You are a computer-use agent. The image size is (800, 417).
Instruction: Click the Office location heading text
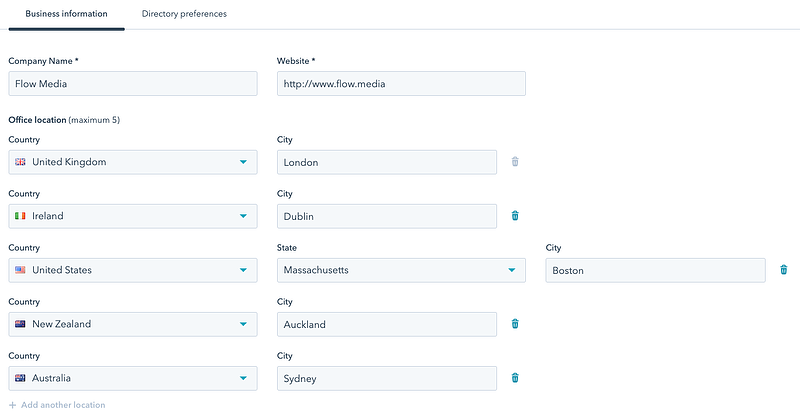(x=37, y=120)
